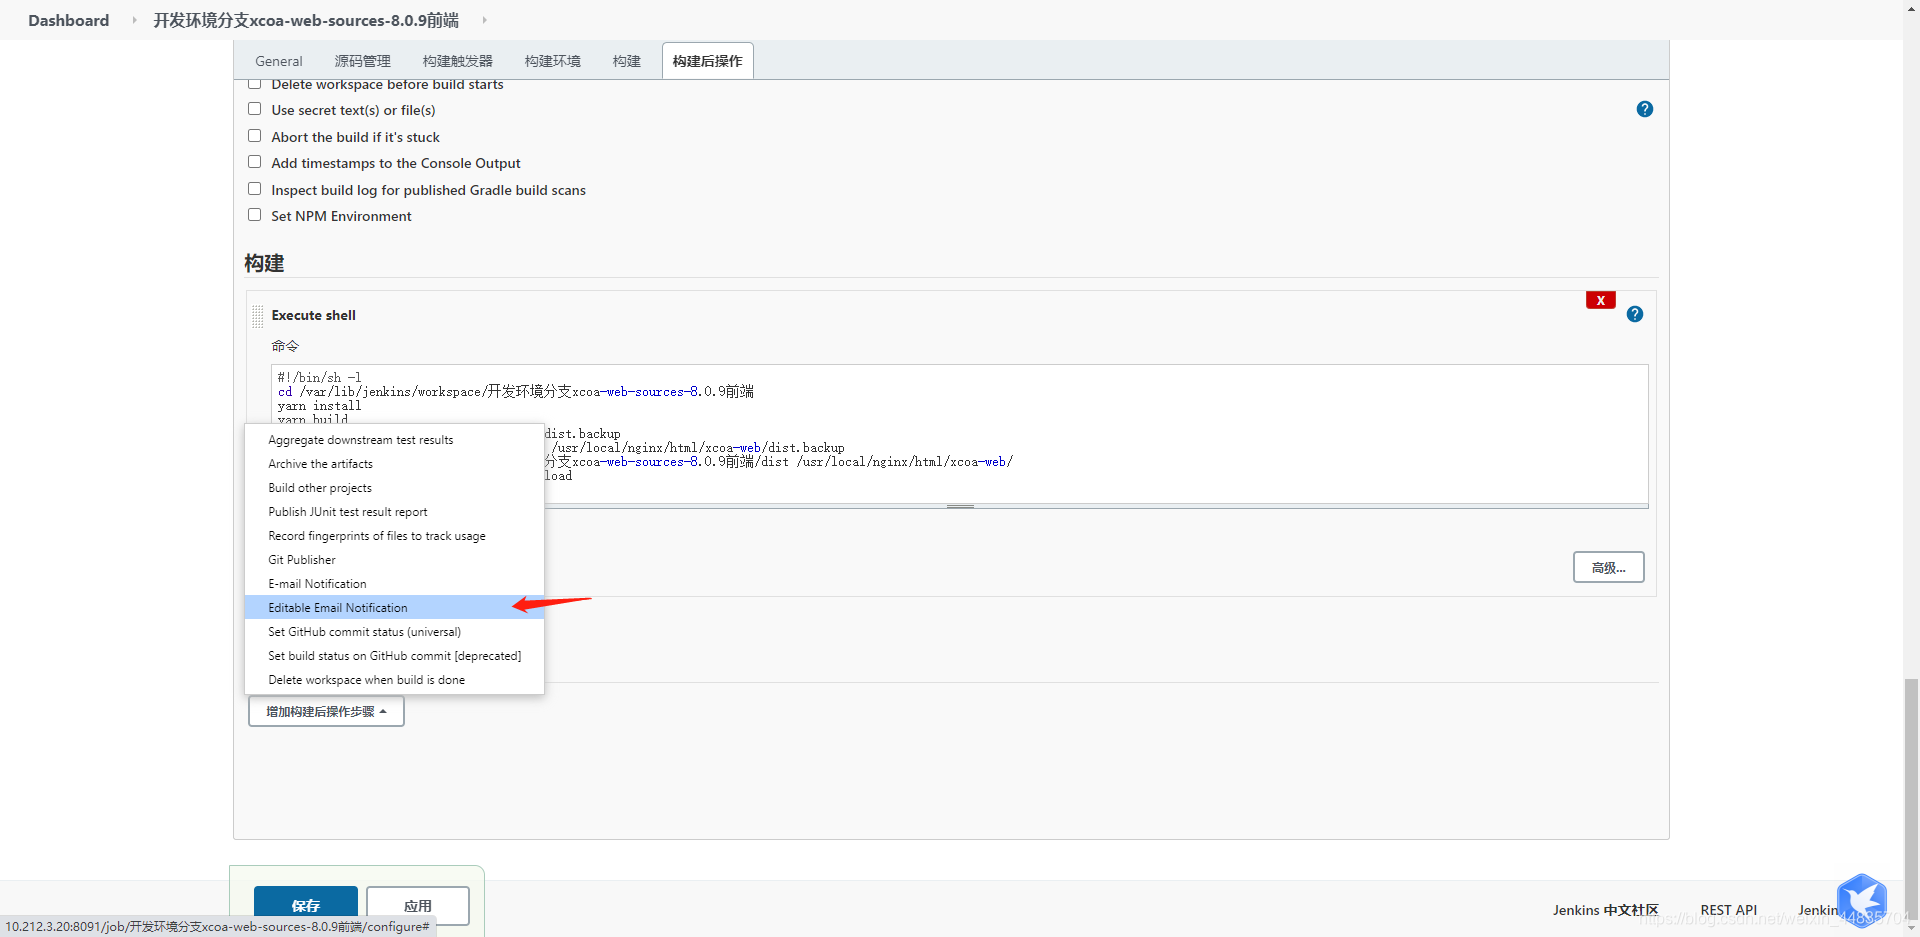Select Build other projects

[x=394, y=488]
